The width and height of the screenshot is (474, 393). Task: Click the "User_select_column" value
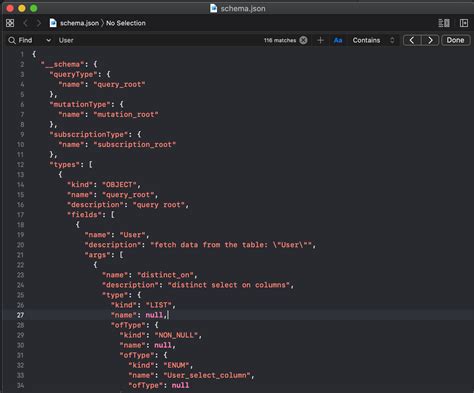tap(207, 375)
